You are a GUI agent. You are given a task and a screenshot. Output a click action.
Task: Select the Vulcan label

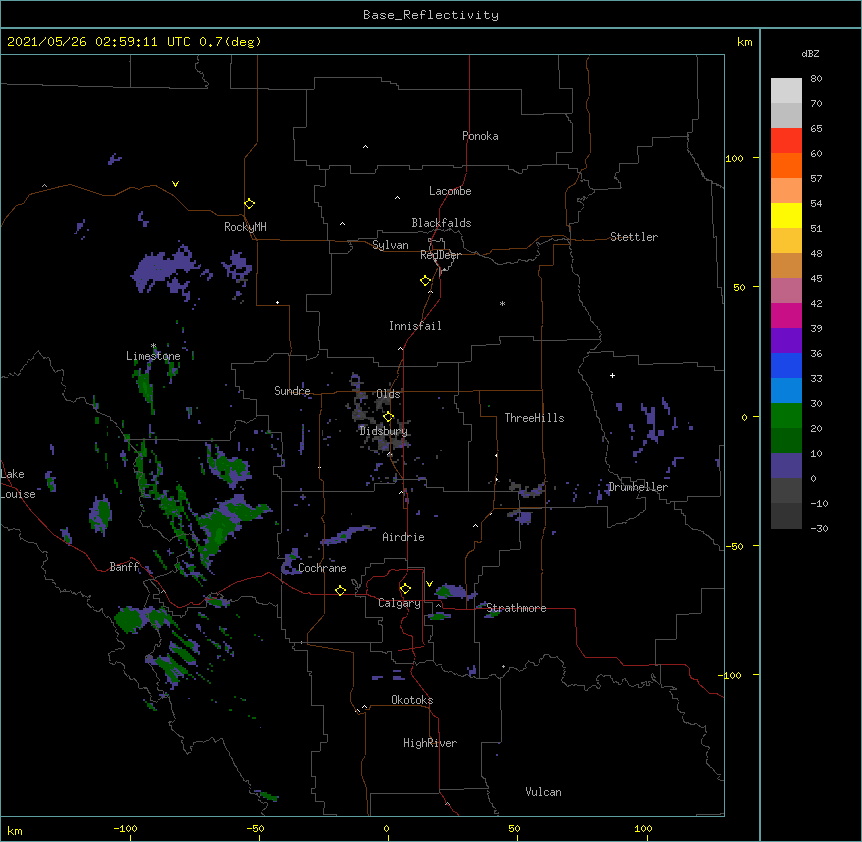pos(543,792)
